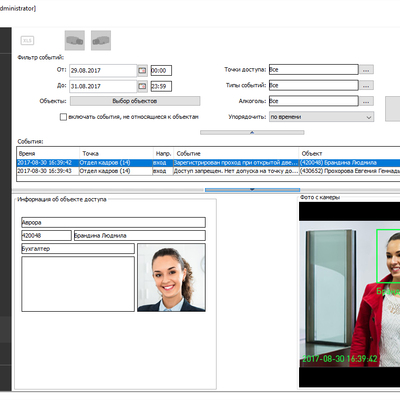
Task: Open calendar picker for the От date
Action: click(142, 70)
